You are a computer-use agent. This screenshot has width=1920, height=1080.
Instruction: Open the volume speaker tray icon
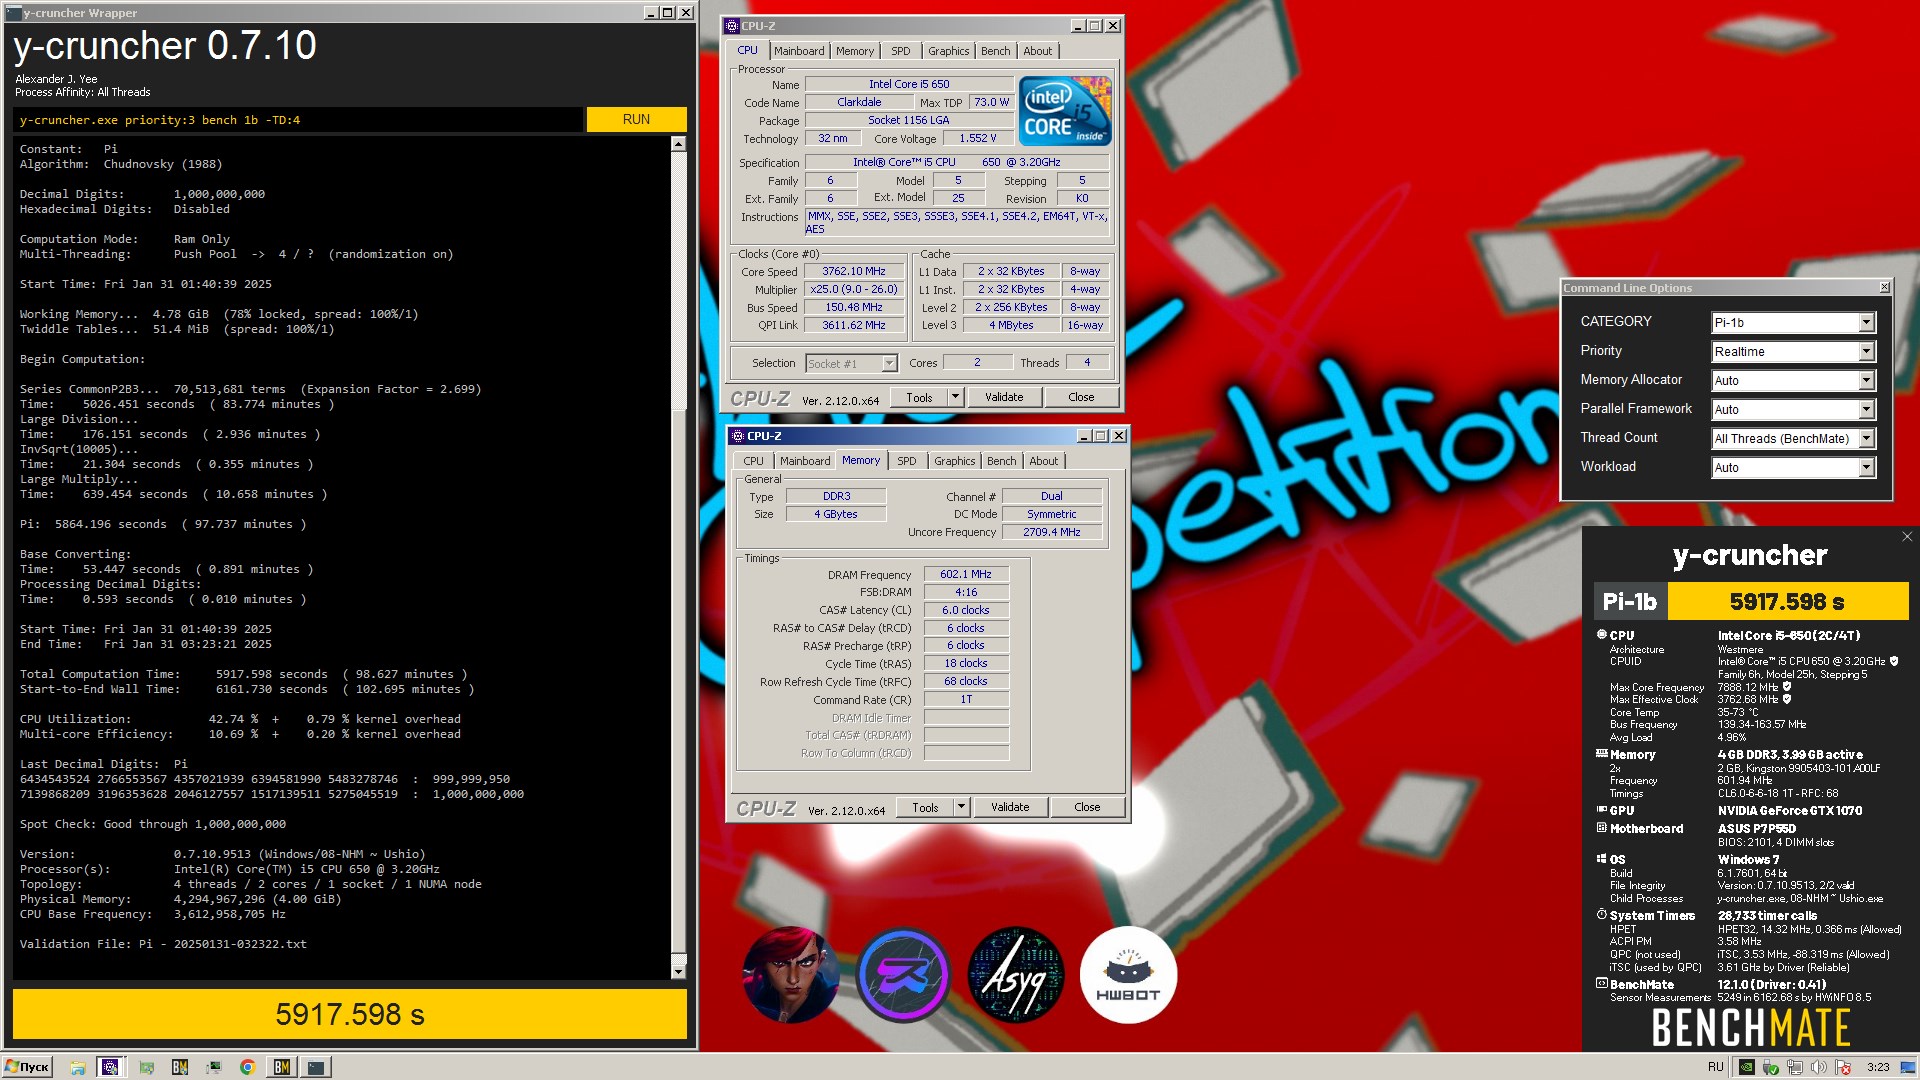[1819, 1067]
